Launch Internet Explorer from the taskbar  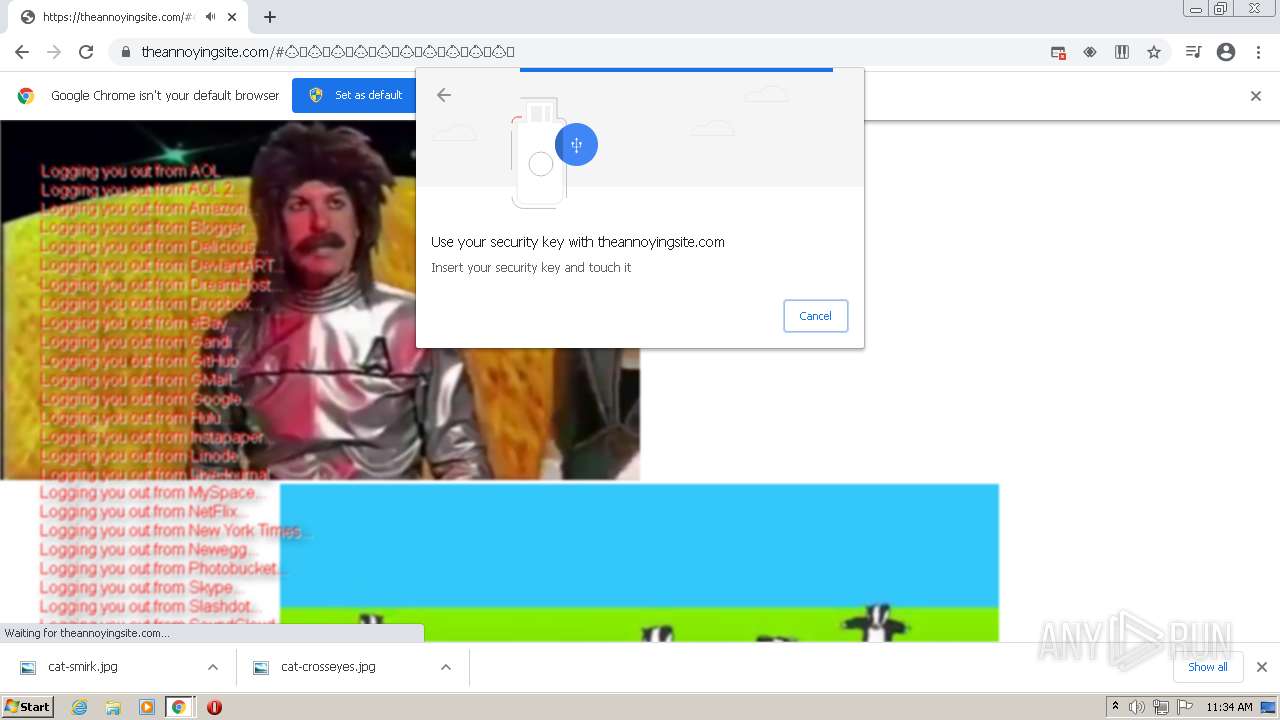pyautogui.click(x=80, y=707)
